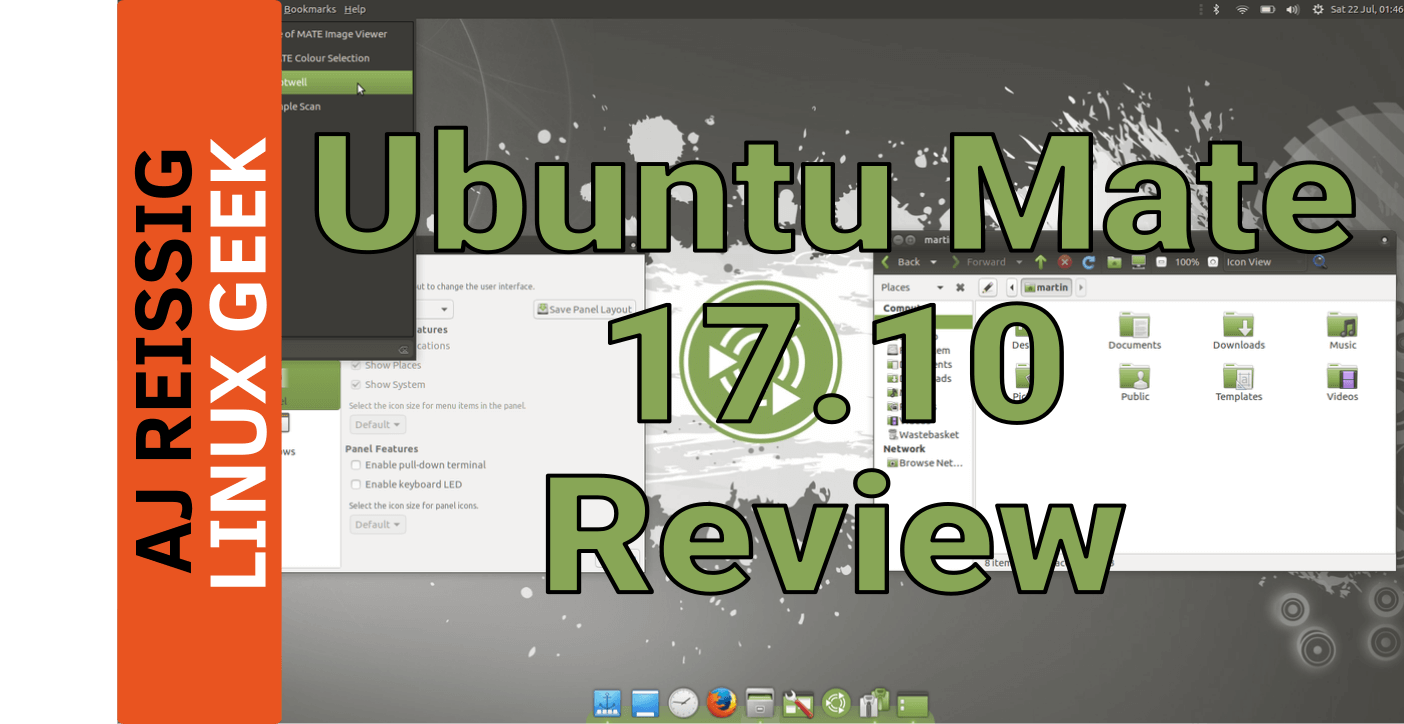
Task: Click the green panel window icon in the dock
Action: tap(911, 704)
